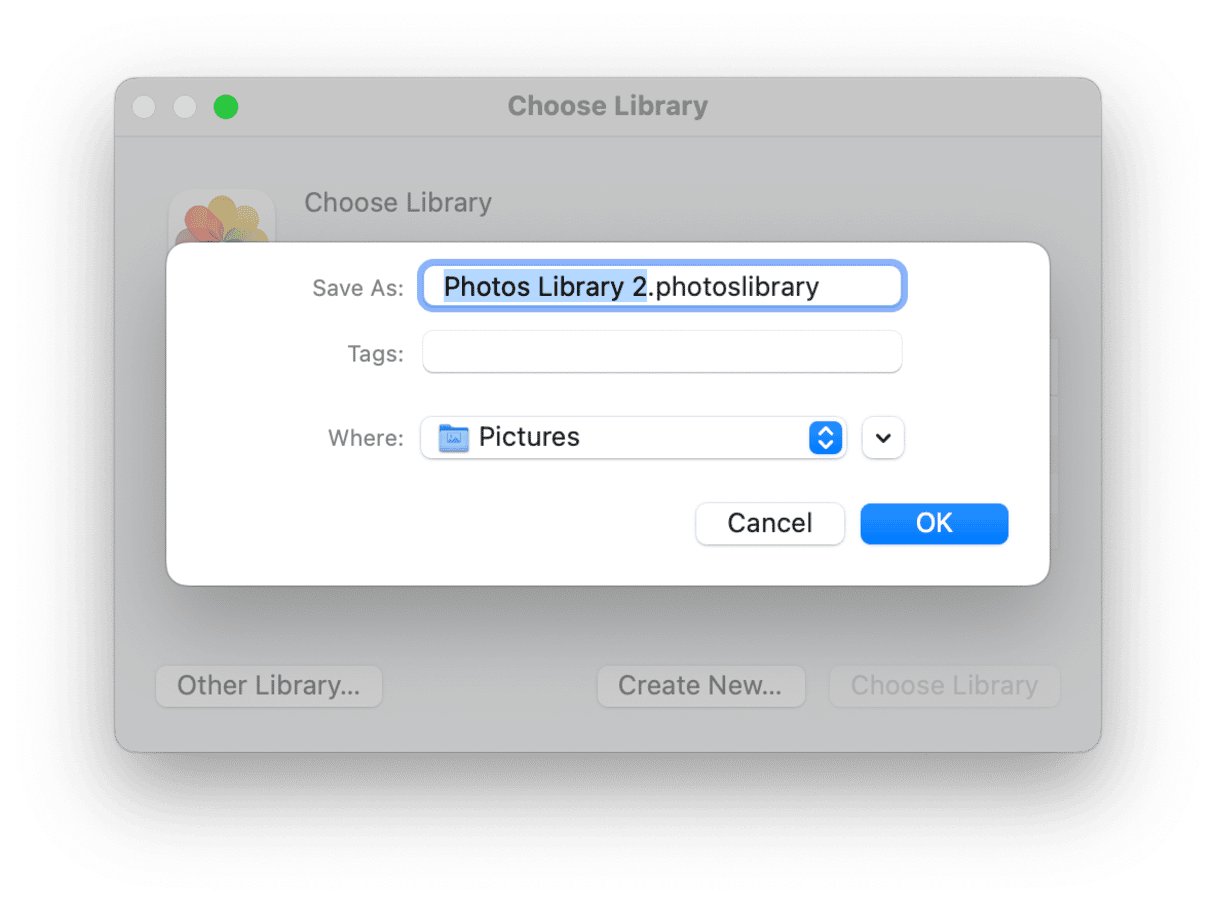Select the Create New… button
The width and height of the screenshot is (1216, 904).
[701, 686]
